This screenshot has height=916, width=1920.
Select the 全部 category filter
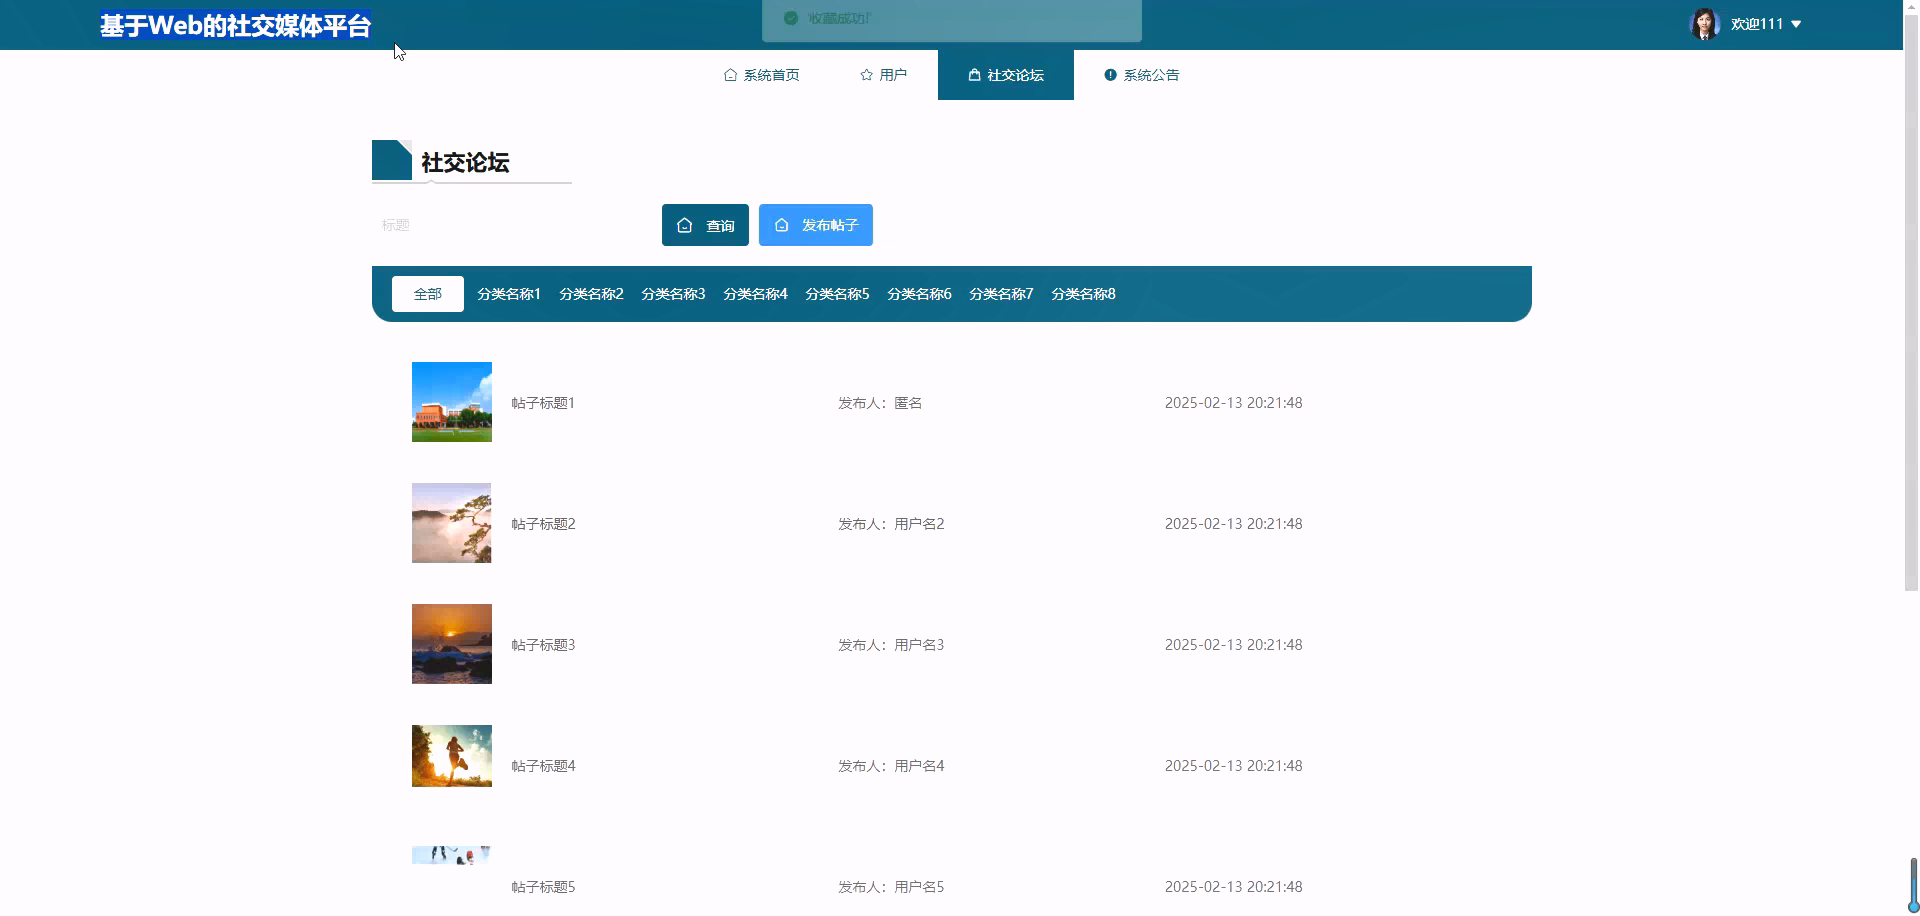coord(428,294)
